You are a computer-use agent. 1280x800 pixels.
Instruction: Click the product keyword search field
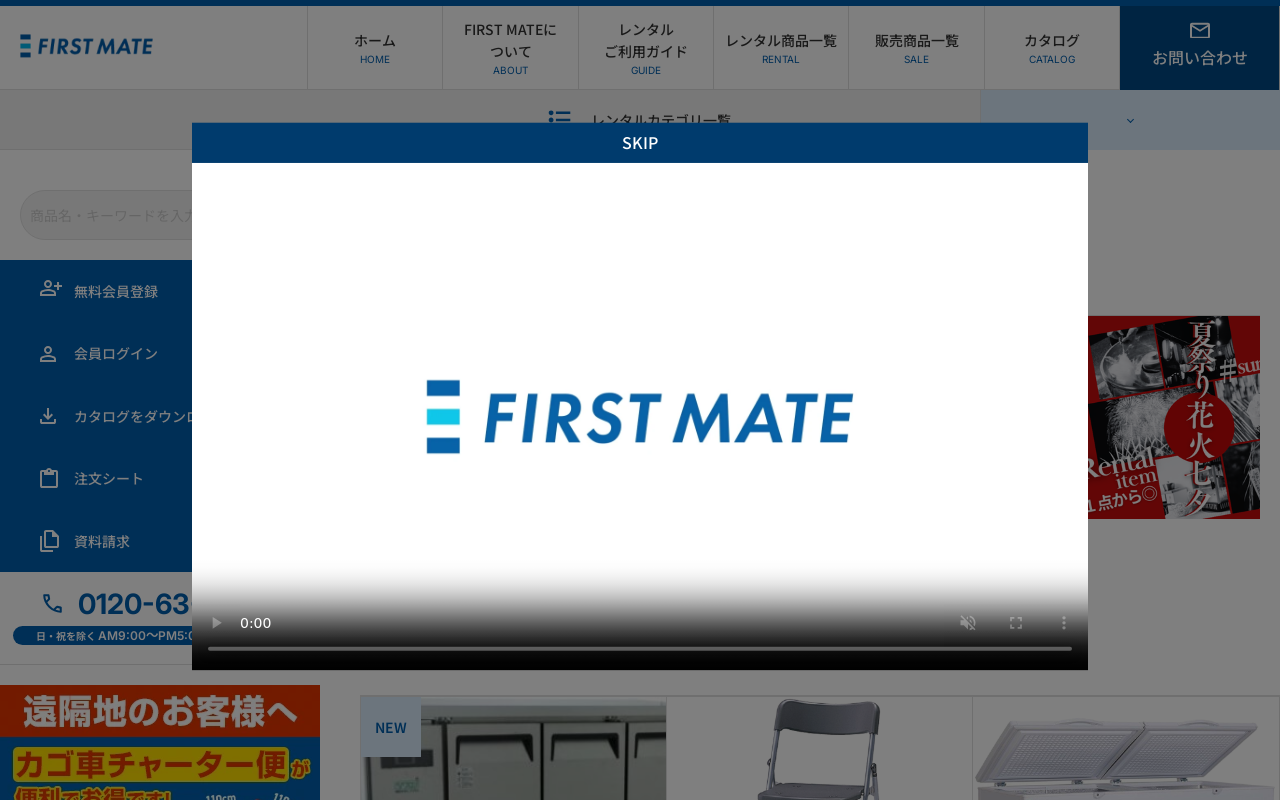tap(106, 215)
